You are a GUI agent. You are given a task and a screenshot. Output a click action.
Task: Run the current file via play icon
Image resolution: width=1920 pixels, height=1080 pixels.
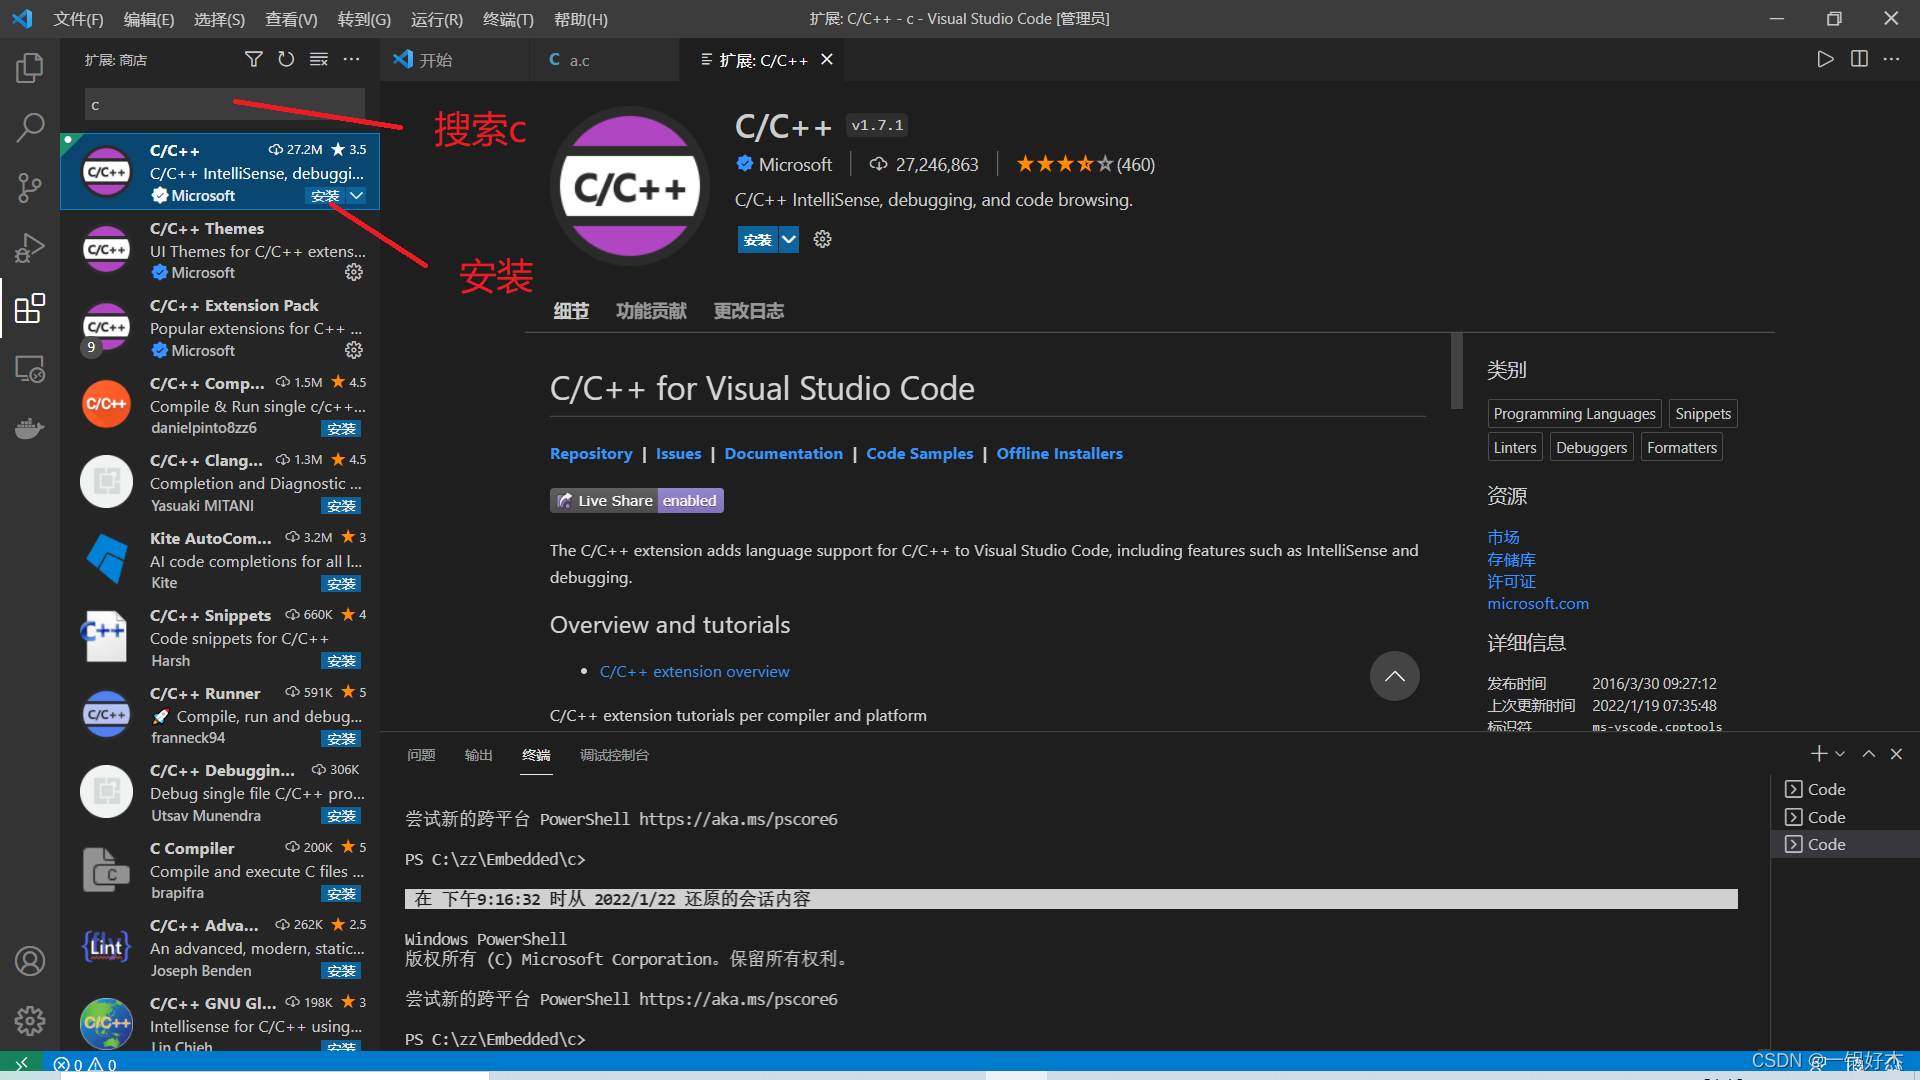coord(1825,59)
